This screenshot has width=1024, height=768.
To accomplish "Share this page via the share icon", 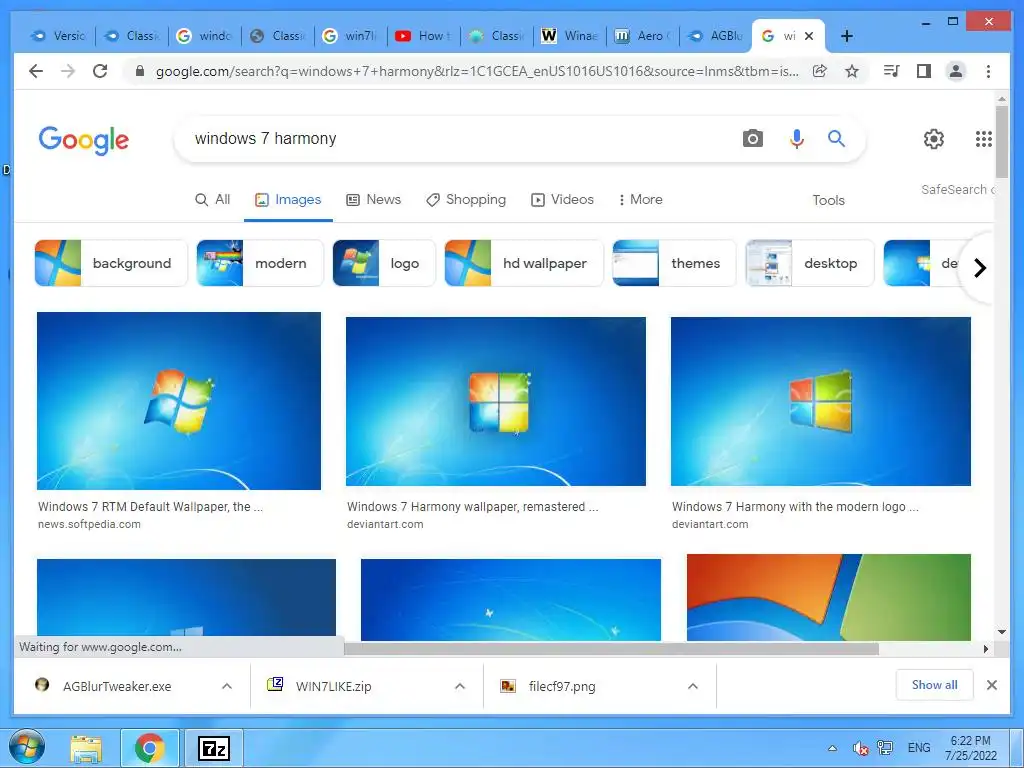I will [x=820, y=71].
